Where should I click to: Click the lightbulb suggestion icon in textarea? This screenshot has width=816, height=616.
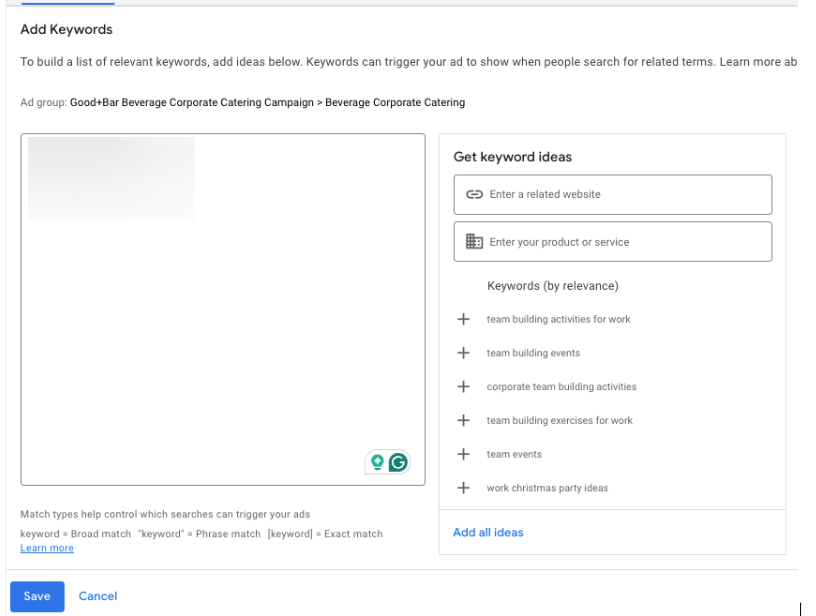[377, 462]
